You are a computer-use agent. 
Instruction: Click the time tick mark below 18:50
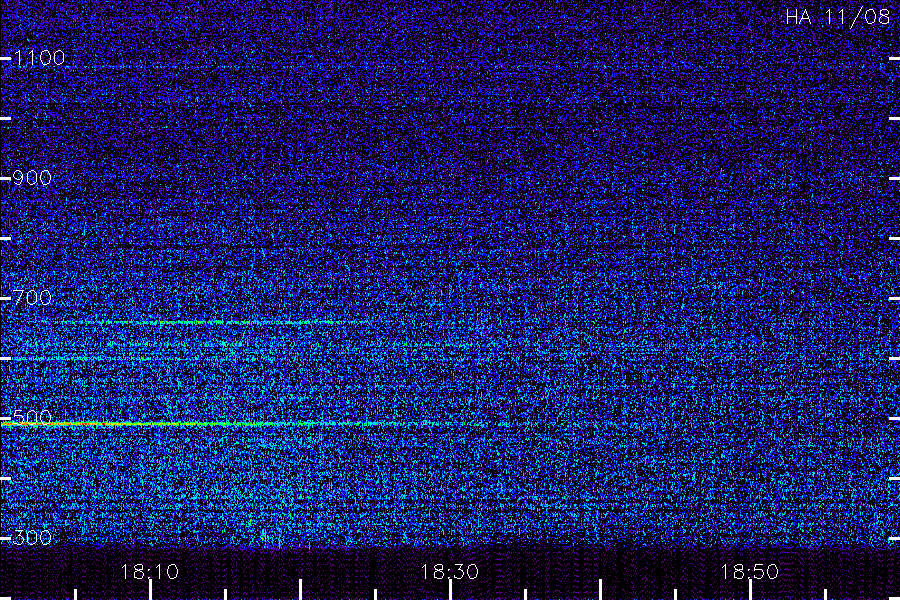[750, 590]
